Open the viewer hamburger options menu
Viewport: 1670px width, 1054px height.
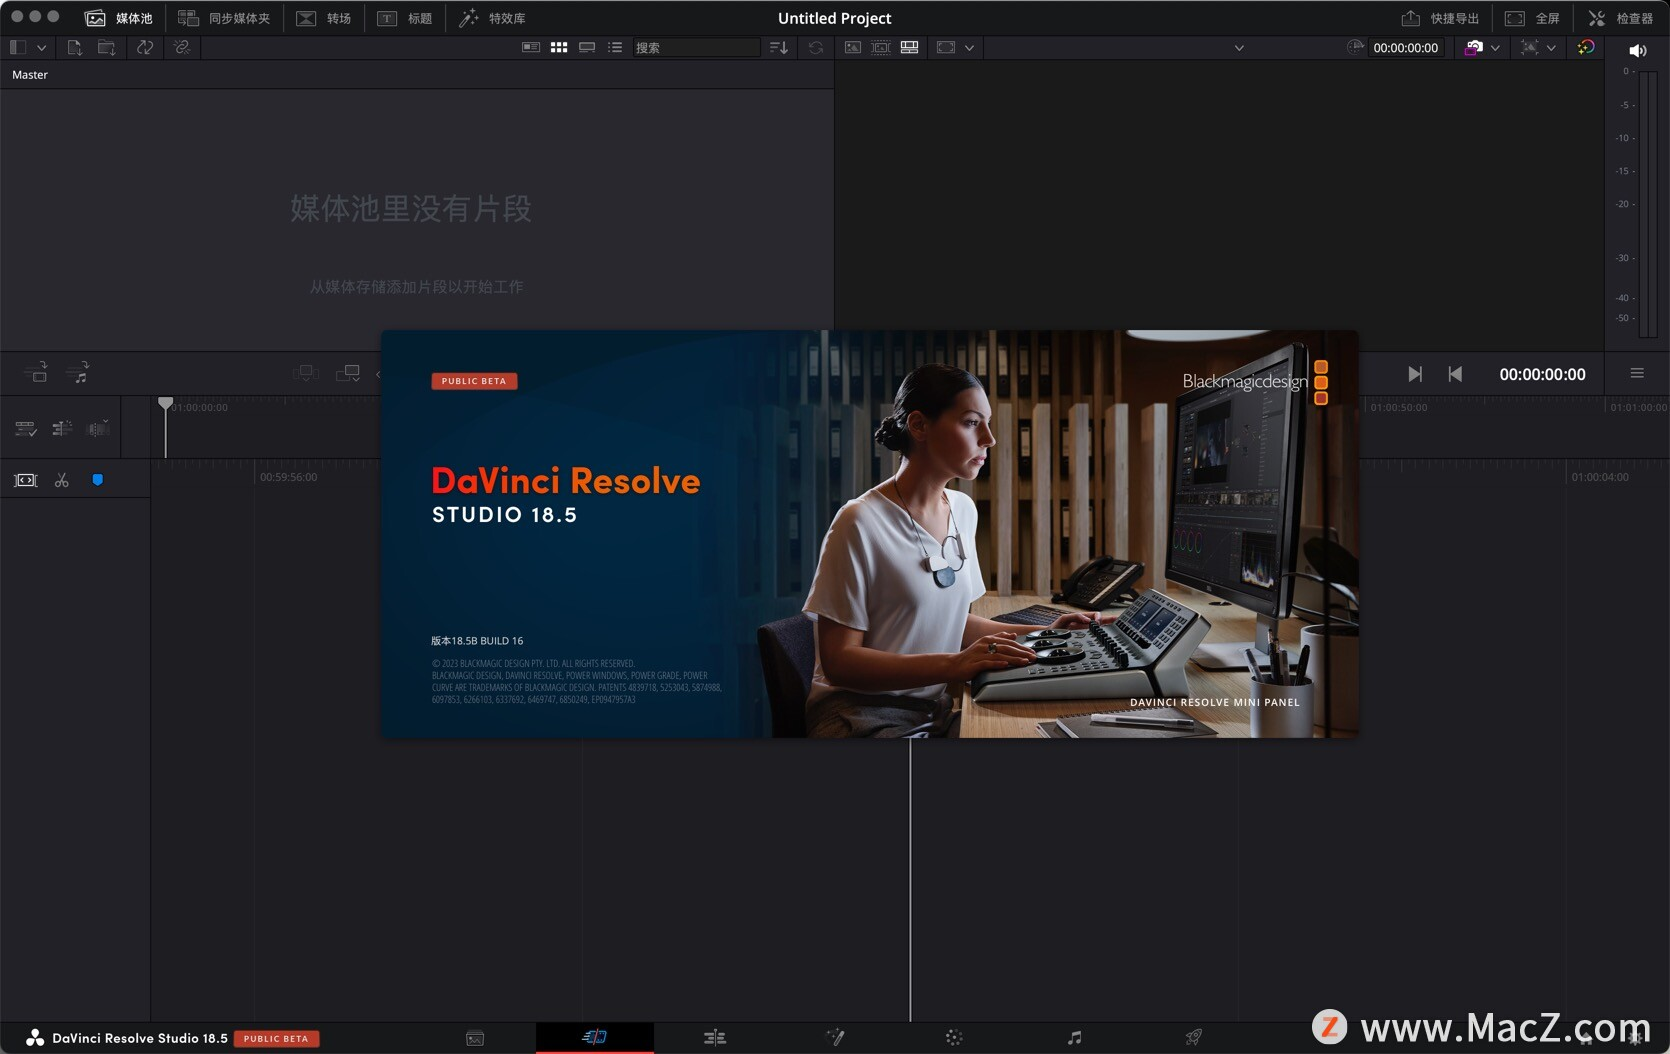point(1637,373)
